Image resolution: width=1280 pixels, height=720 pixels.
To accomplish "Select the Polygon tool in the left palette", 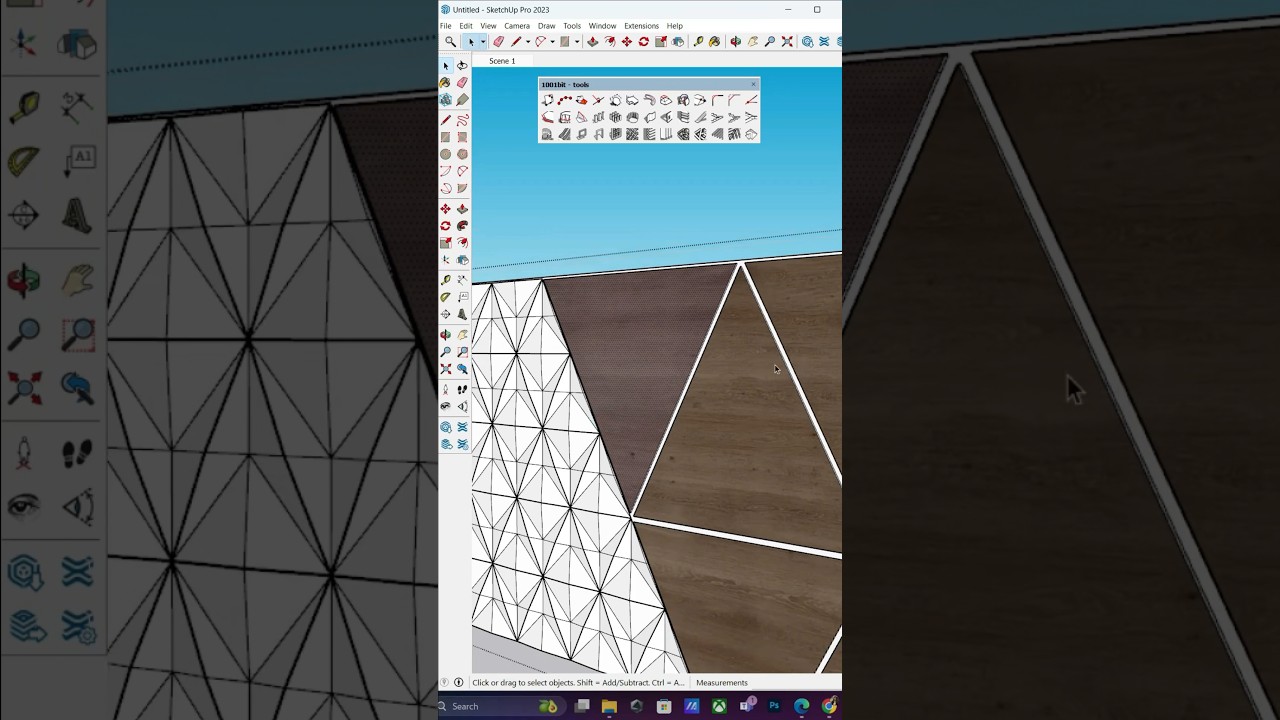I will [462, 154].
